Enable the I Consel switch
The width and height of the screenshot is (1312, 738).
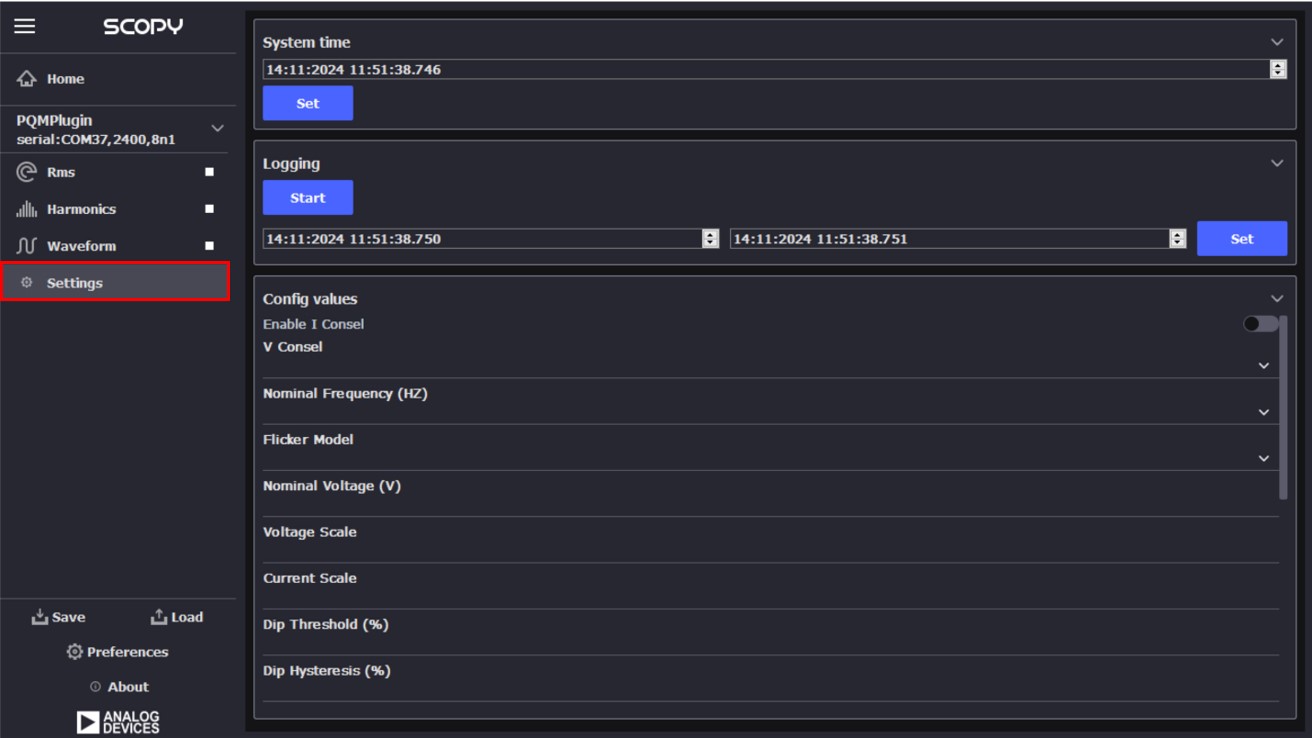[1262, 323]
